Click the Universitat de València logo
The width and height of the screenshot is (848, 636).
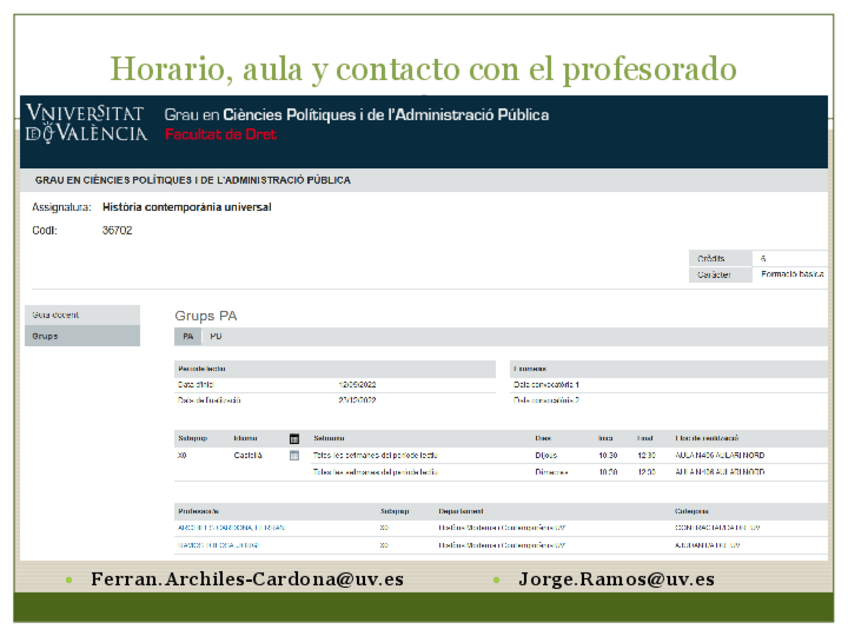[x=87, y=123]
